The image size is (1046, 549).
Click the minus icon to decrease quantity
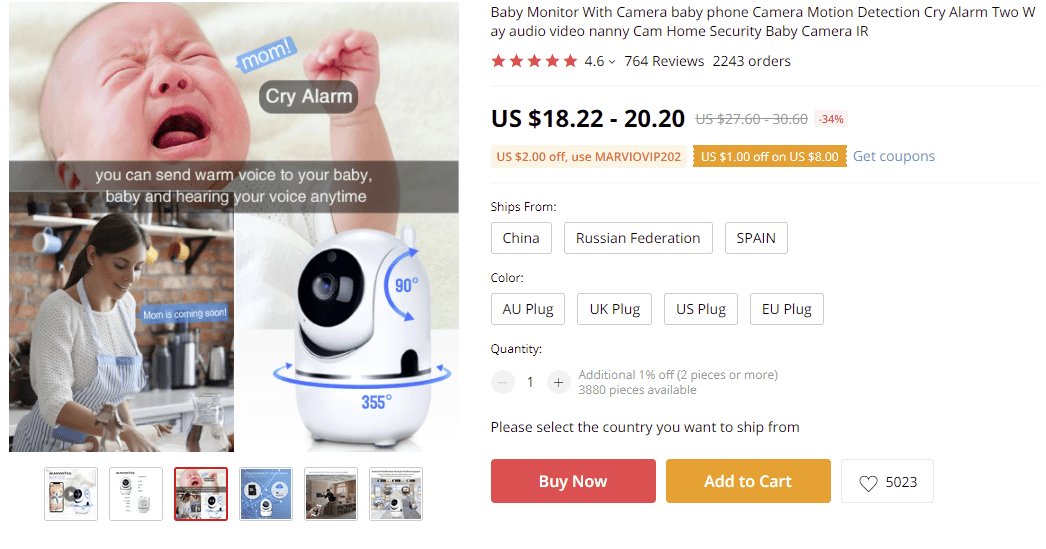pyautogui.click(x=503, y=382)
